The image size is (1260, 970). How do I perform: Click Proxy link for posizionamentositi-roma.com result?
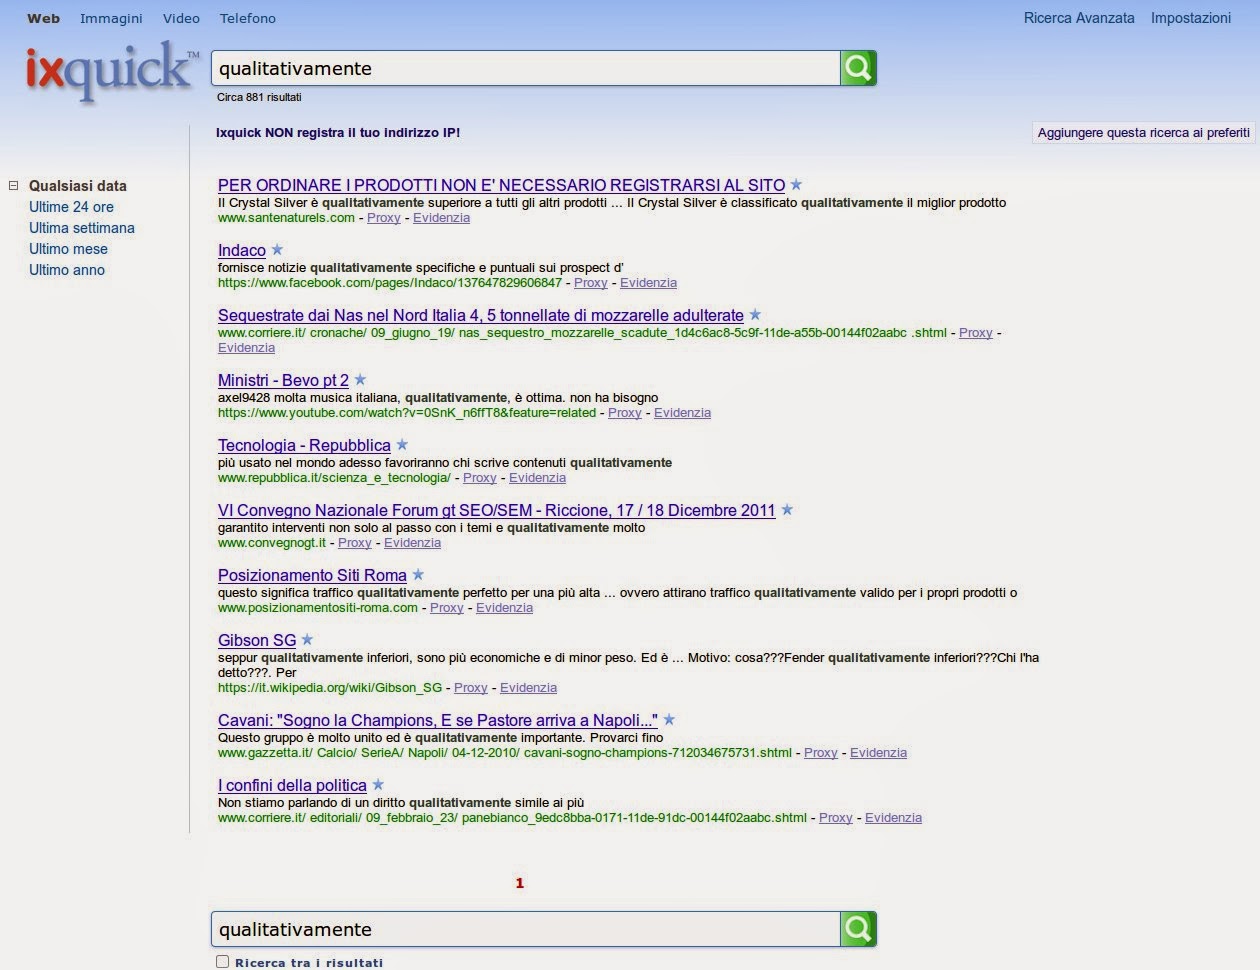point(447,608)
